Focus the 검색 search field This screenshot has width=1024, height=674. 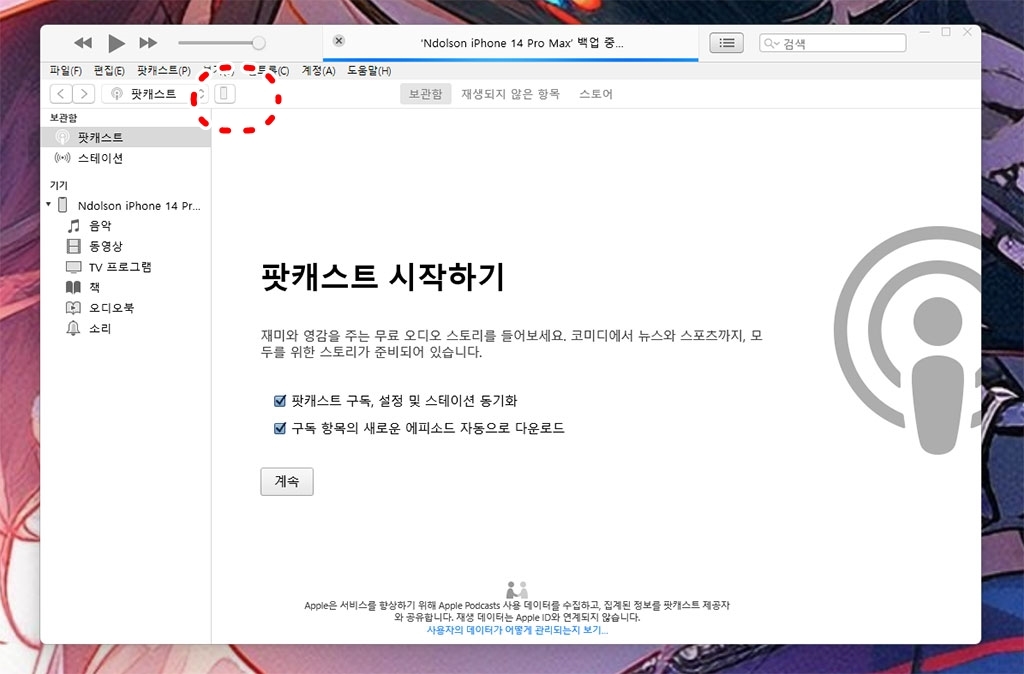[x=833, y=43]
